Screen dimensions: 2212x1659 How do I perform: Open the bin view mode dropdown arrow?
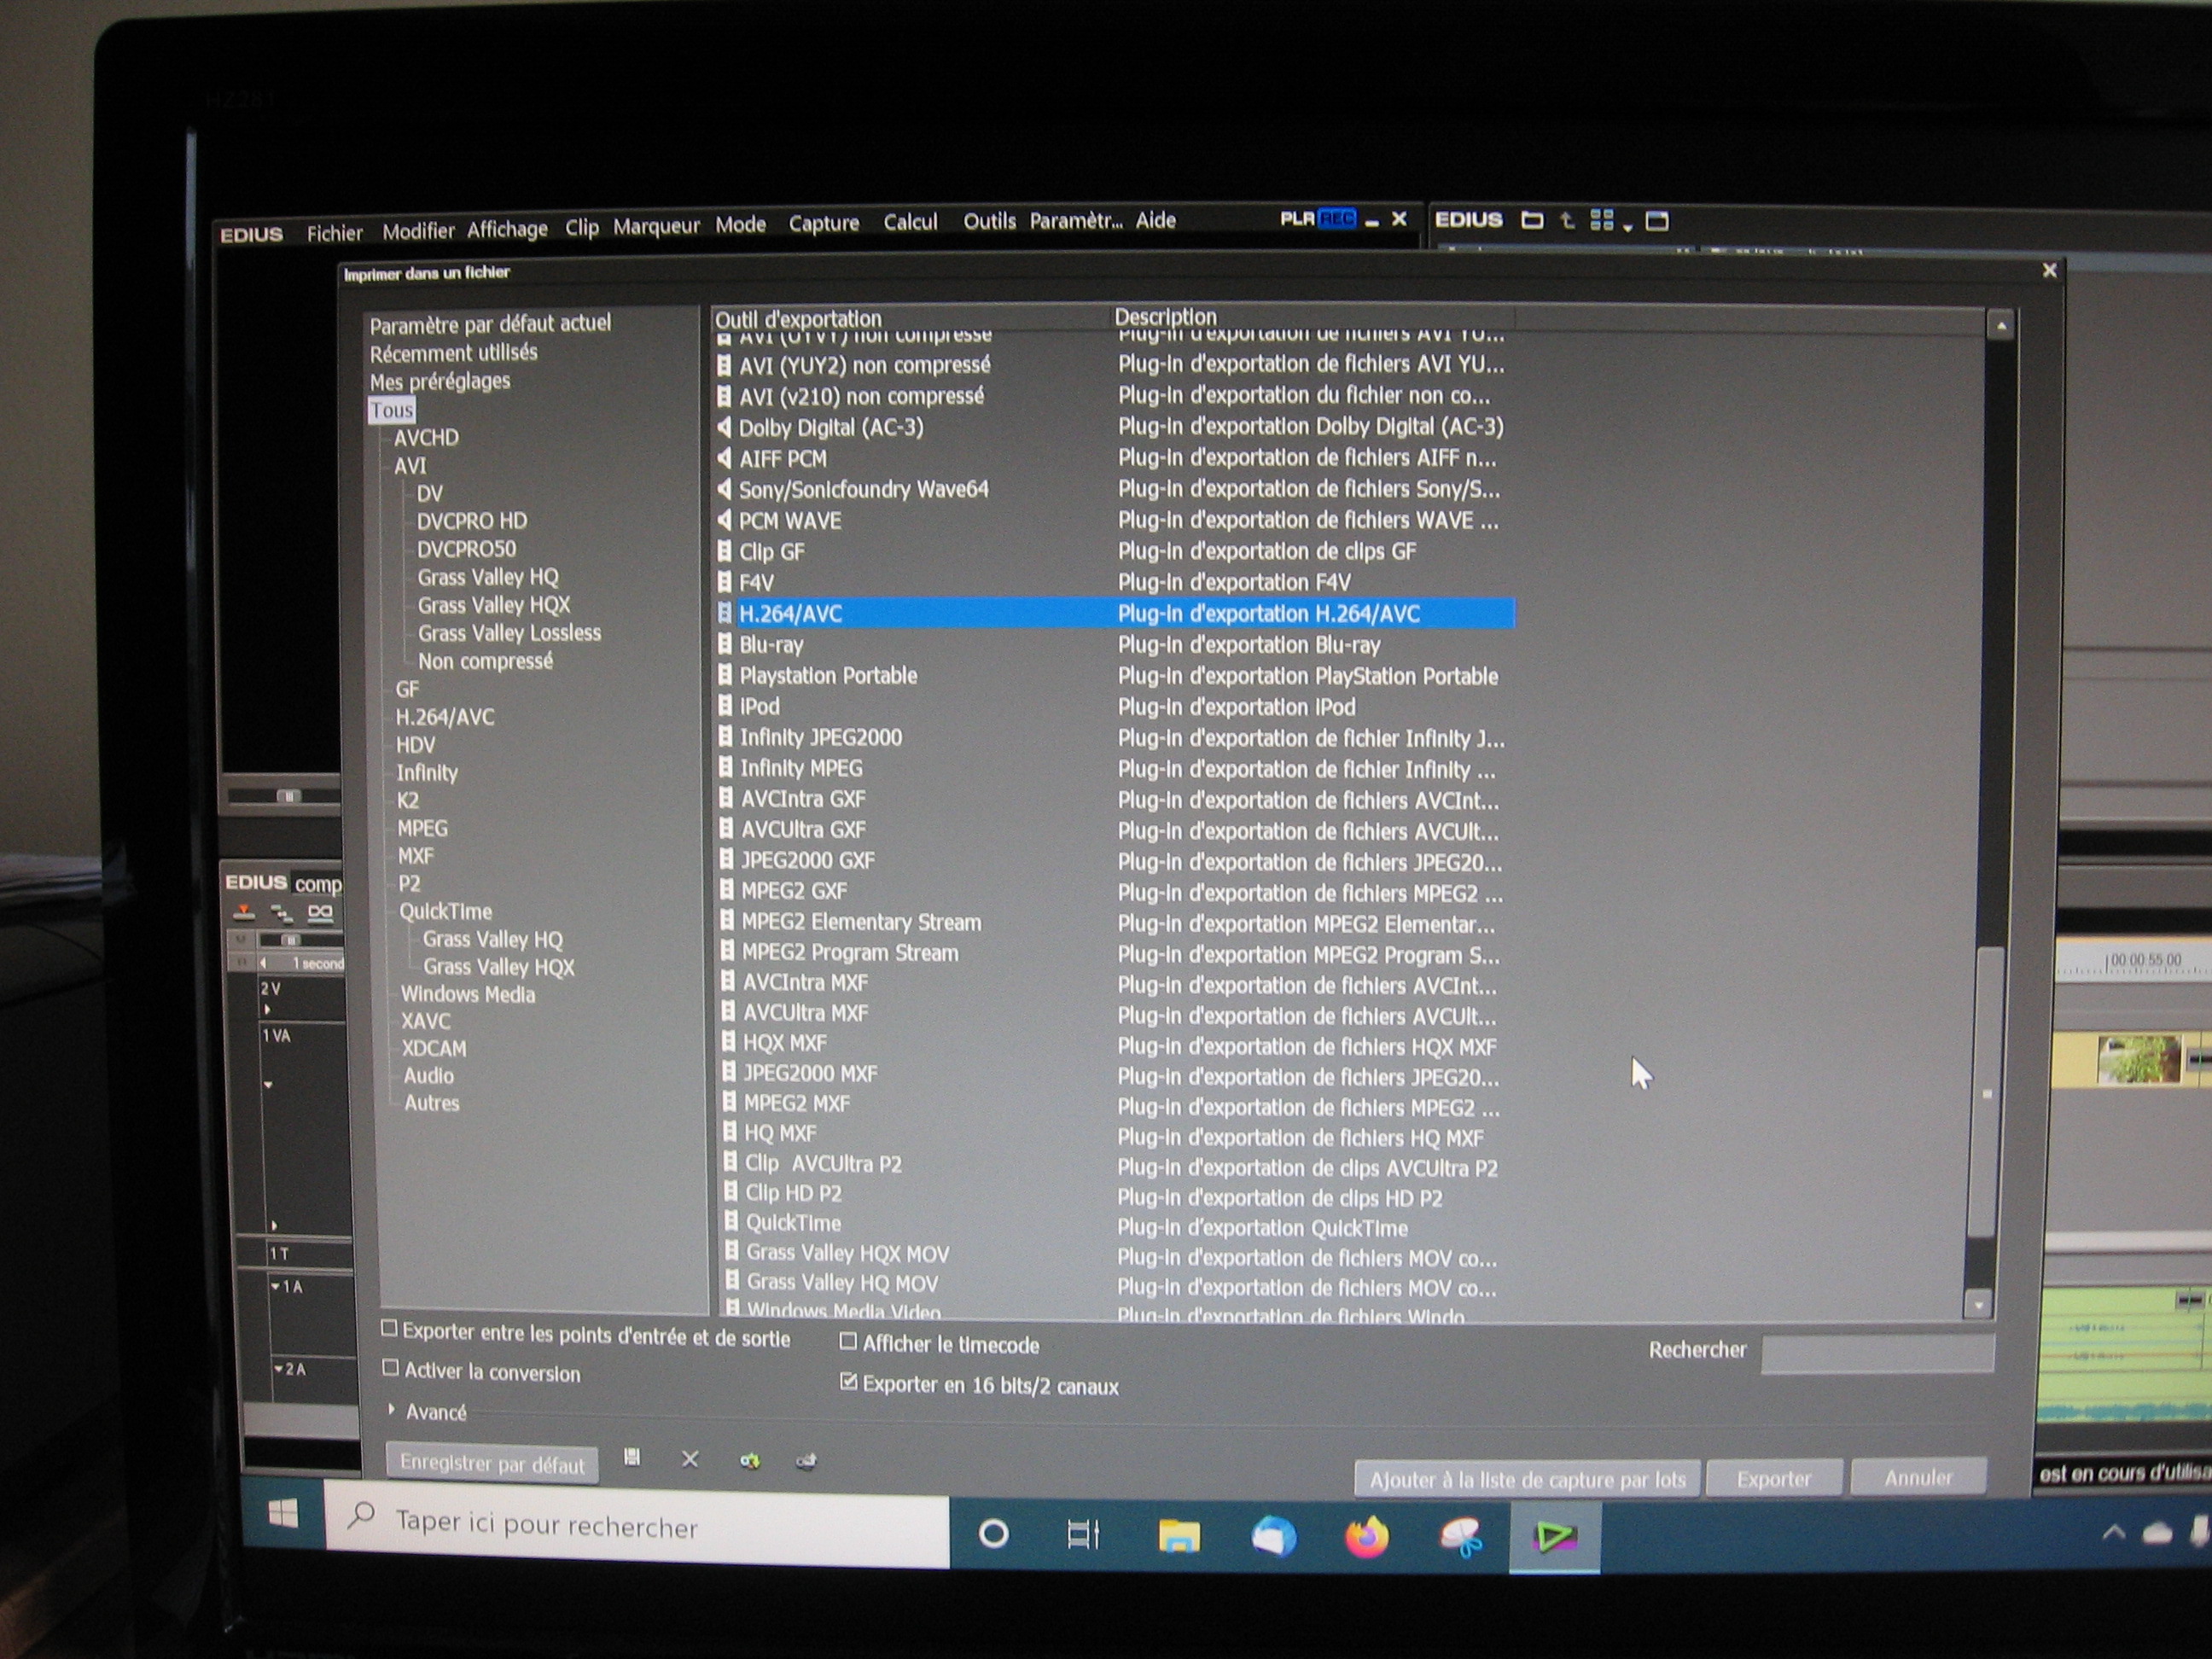point(1628,228)
